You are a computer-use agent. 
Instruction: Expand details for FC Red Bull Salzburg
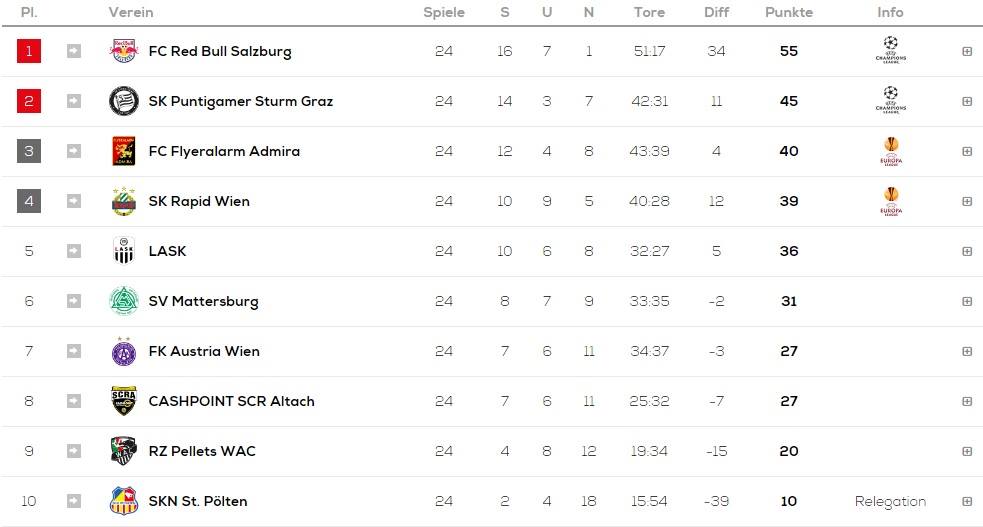click(967, 51)
